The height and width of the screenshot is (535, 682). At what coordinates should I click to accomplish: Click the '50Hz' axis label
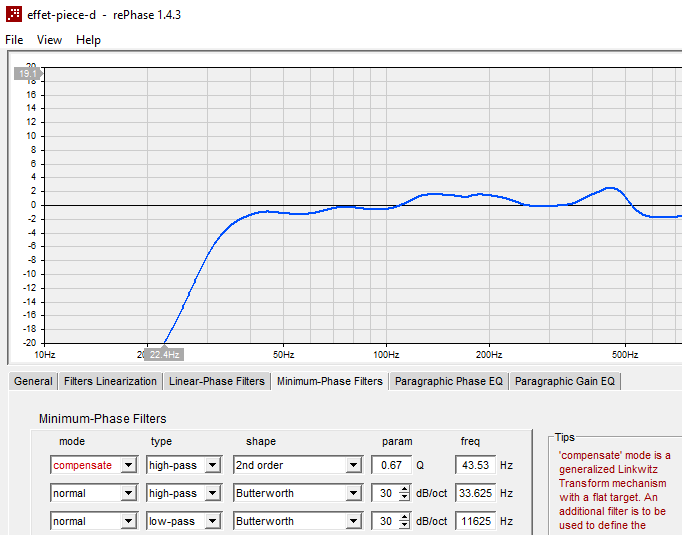tap(284, 354)
